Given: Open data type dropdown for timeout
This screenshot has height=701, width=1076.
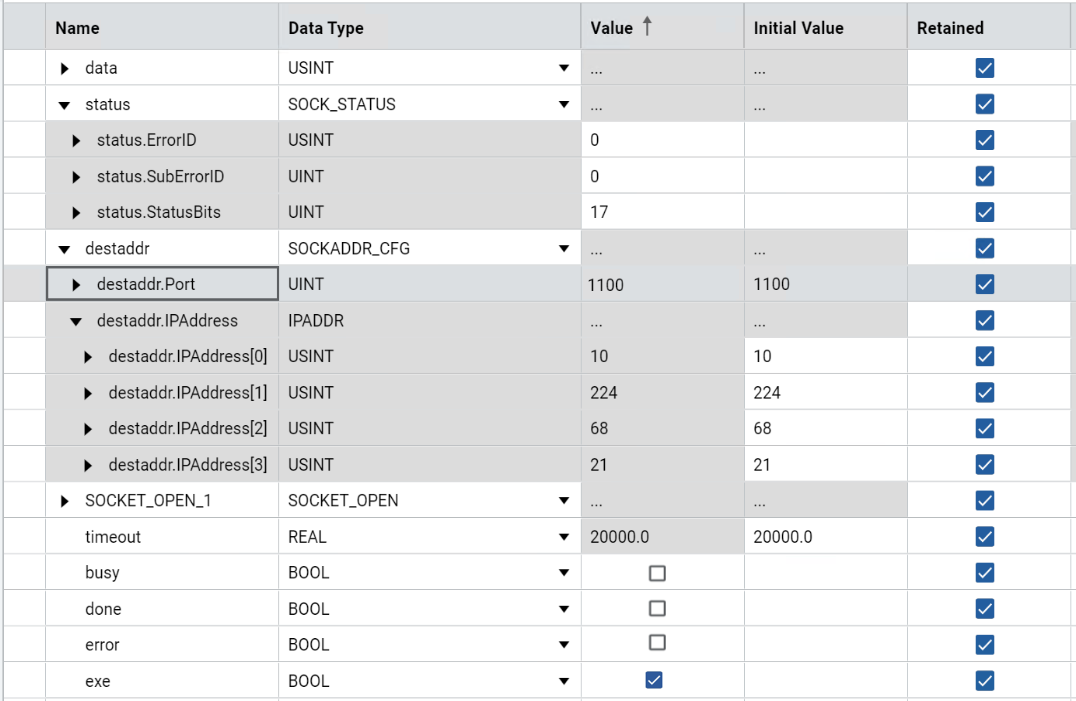Looking at the screenshot, I should coord(563,537).
